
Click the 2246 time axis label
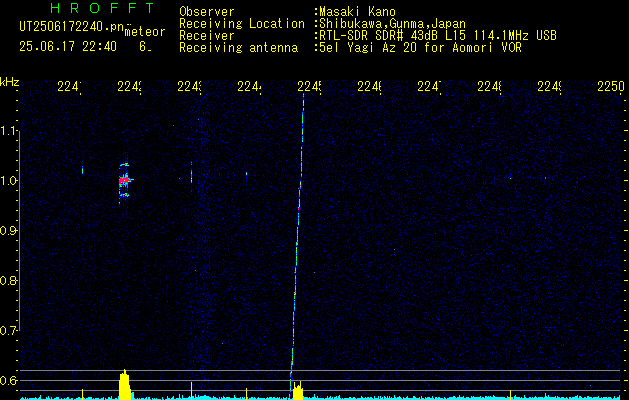[x=369, y=86]
